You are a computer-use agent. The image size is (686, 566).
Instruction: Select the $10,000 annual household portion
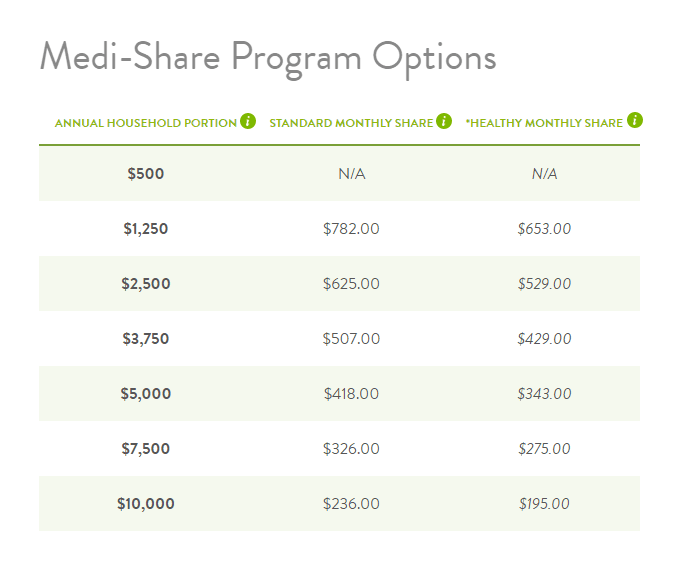point(146,504)
